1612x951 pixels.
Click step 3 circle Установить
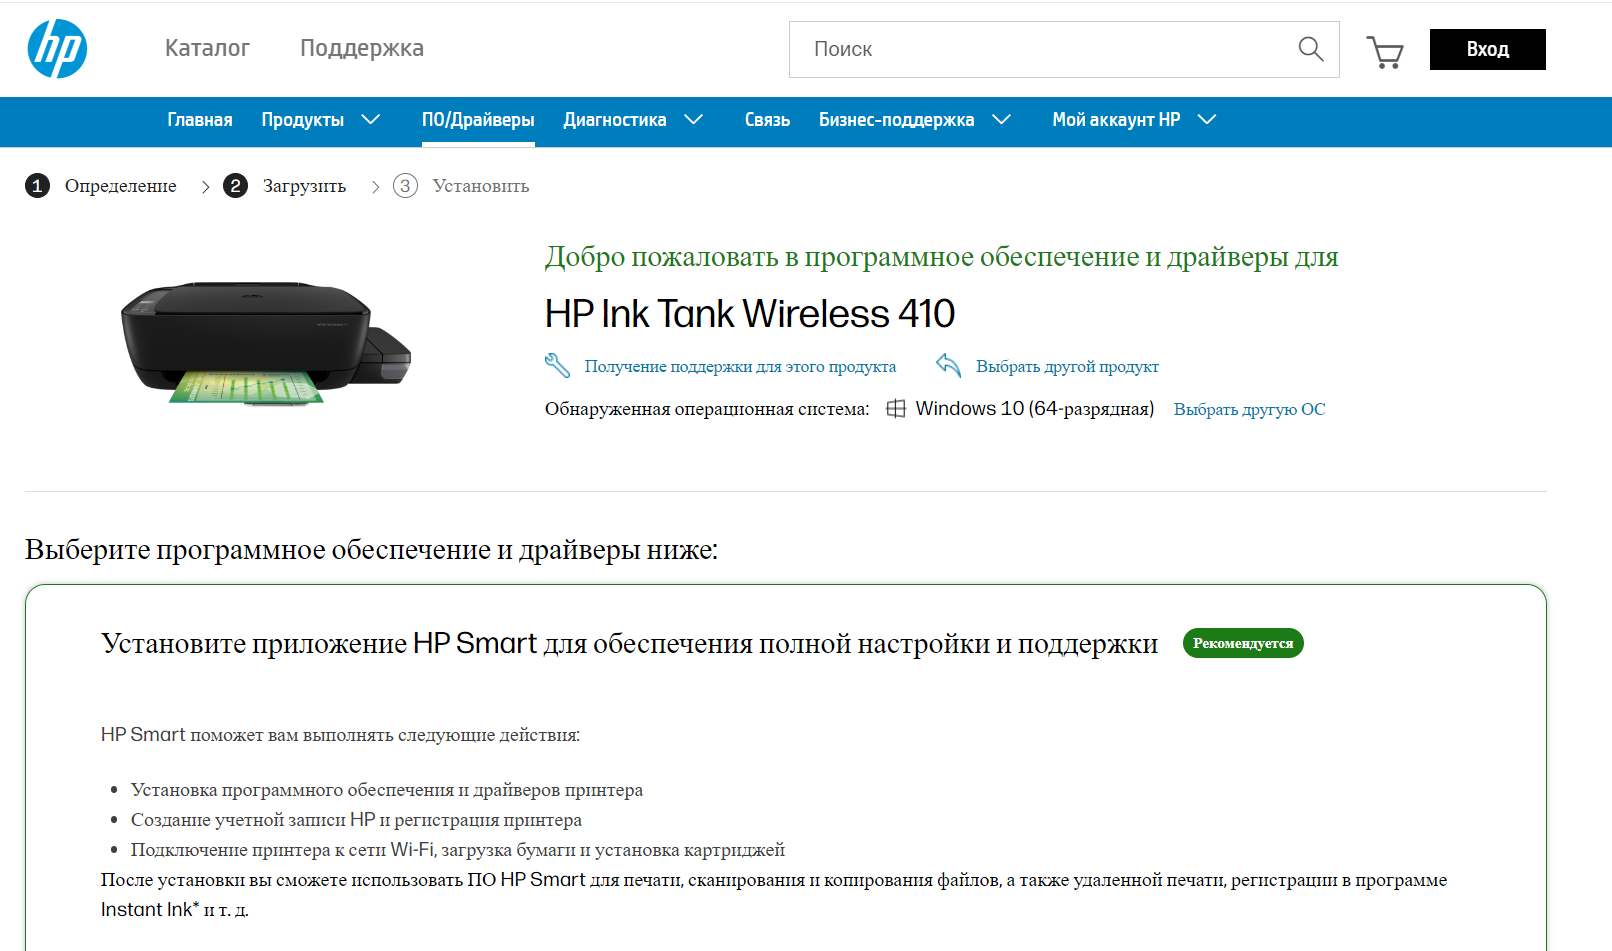(405, 186)
